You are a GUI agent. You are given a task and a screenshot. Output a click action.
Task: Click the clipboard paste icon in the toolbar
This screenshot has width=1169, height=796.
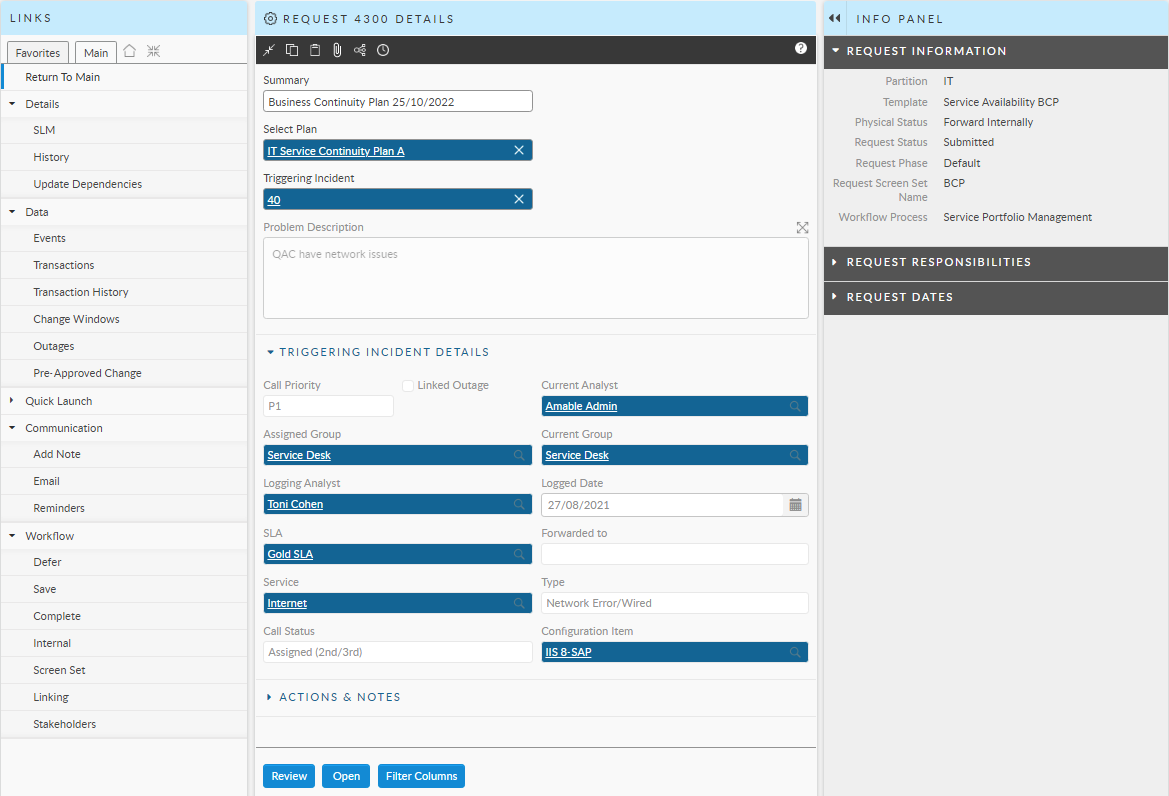pos(315,50)
